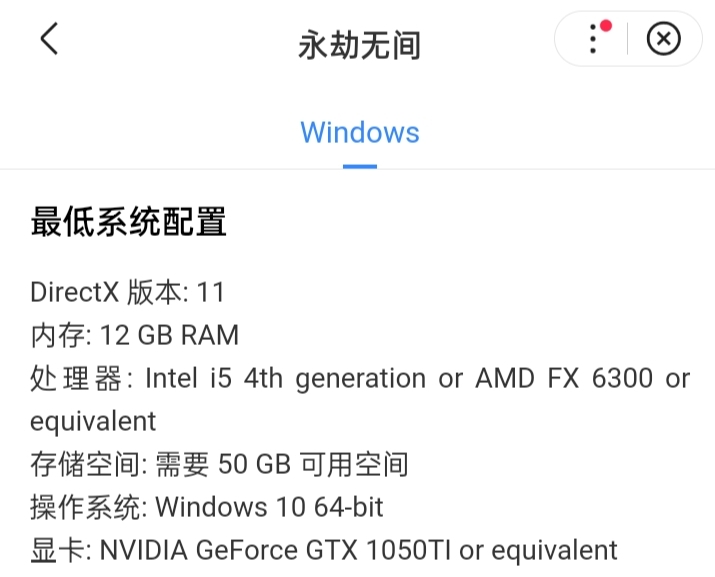
Task: Click the 存储空间 label
Action: click(x=85, y=464)
